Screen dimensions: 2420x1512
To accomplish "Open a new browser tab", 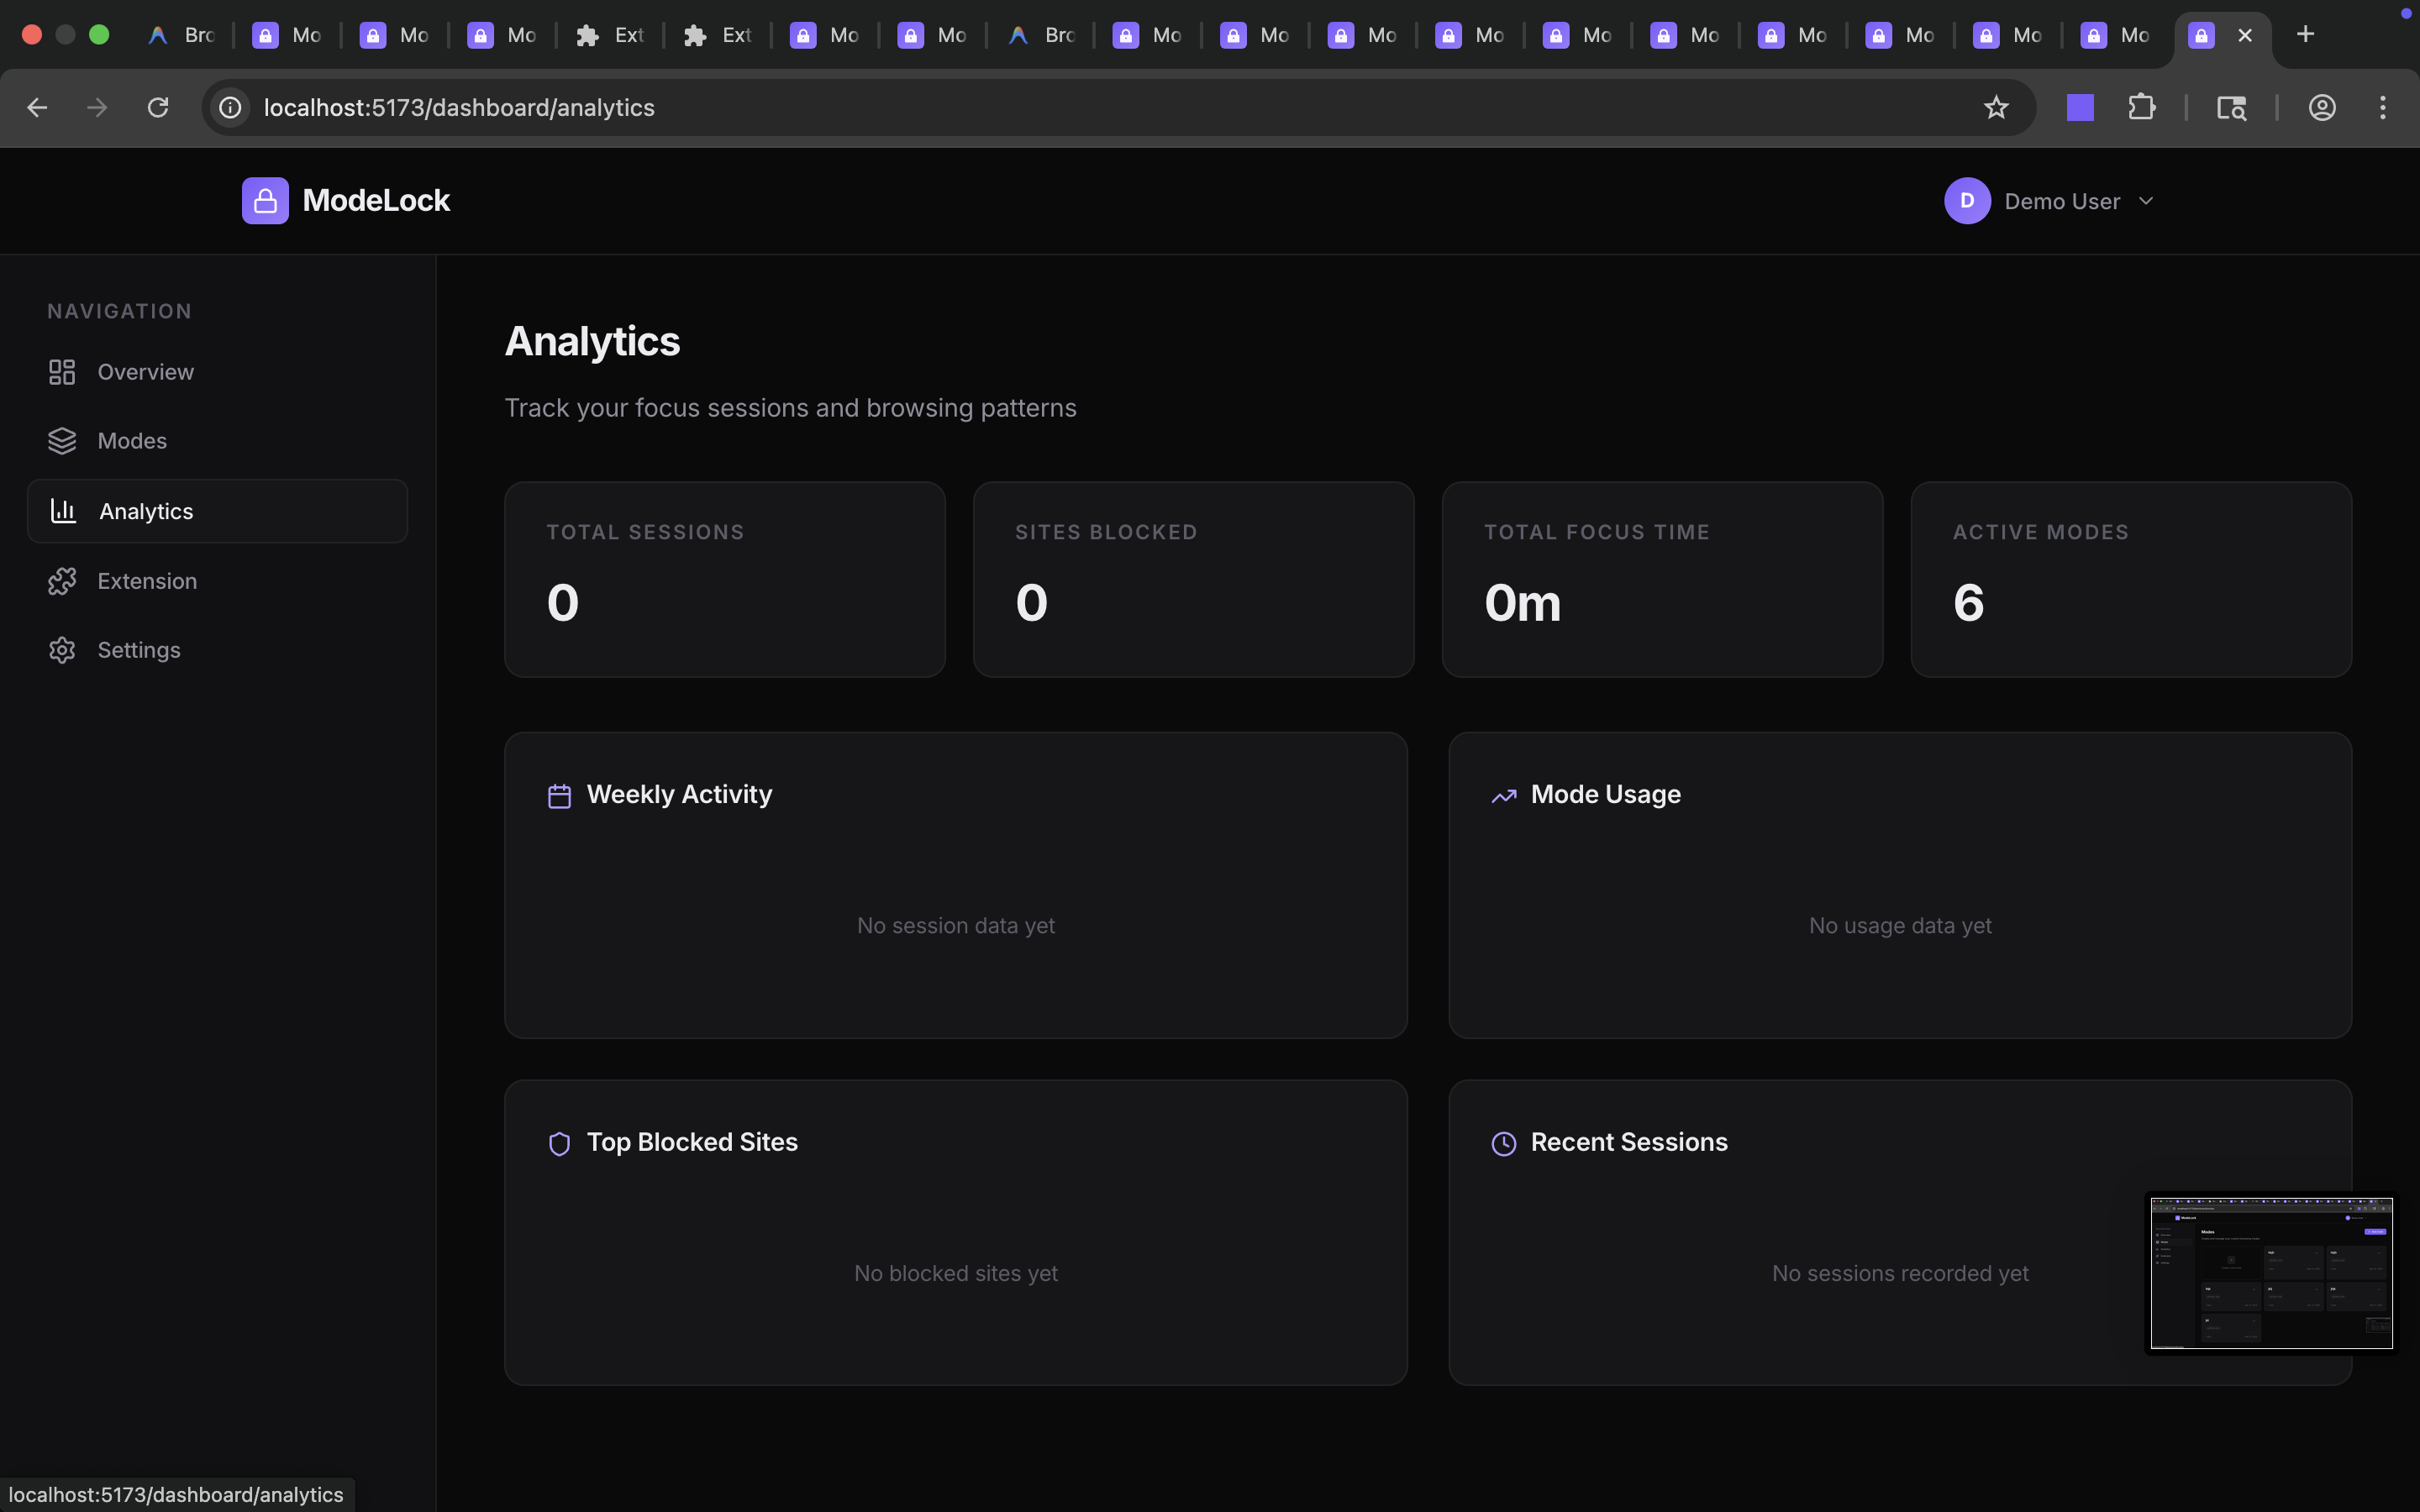I will 2305,35.
